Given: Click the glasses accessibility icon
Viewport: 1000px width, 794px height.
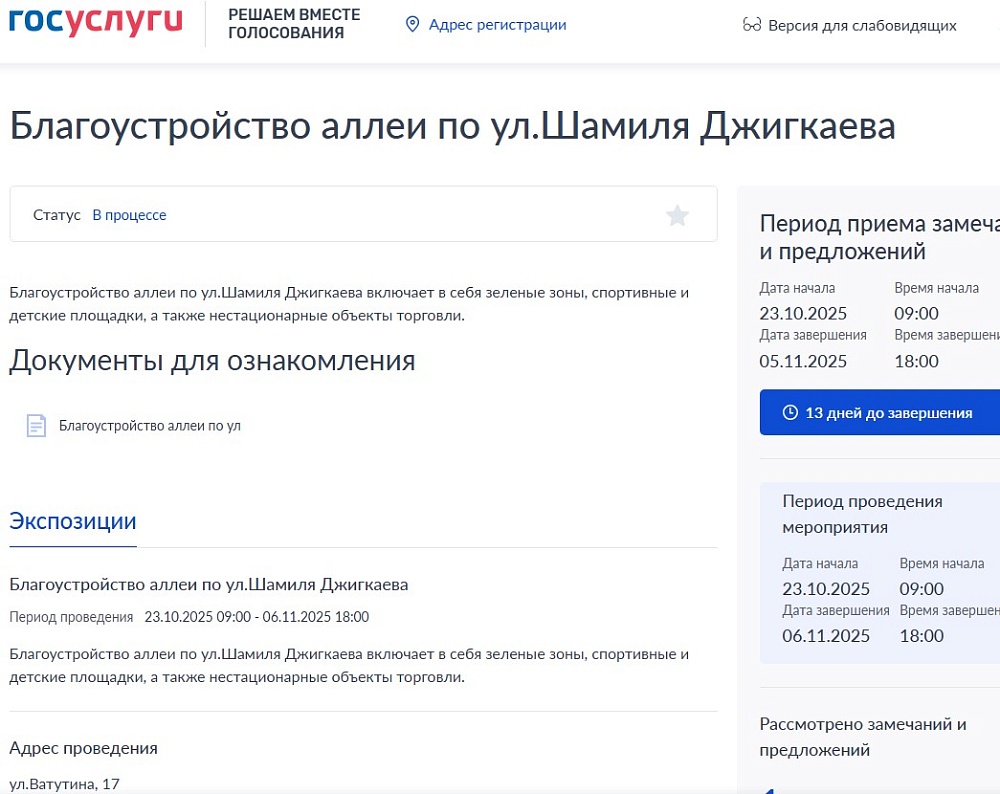Looking at the screenshot, I should tap(752, 25).
